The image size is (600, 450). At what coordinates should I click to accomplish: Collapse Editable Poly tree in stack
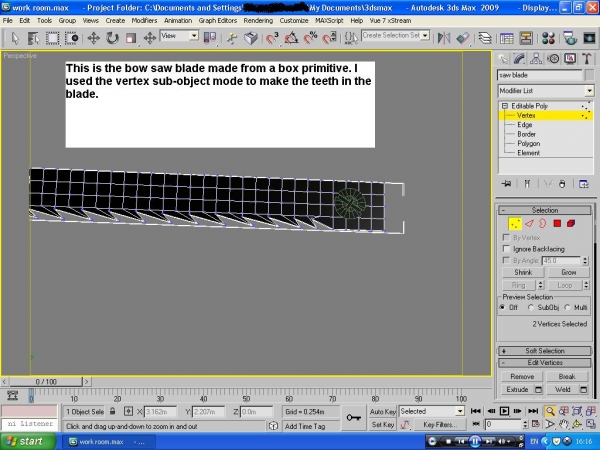tap(505, 106)
